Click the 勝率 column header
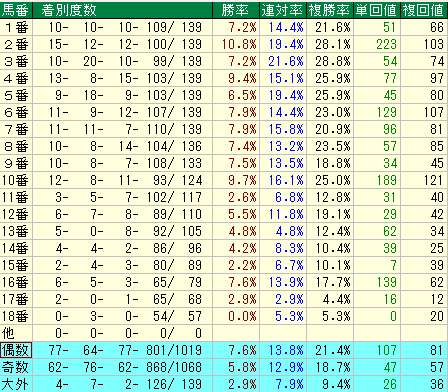Screen dimensions: 448x392 click(235, 10)
